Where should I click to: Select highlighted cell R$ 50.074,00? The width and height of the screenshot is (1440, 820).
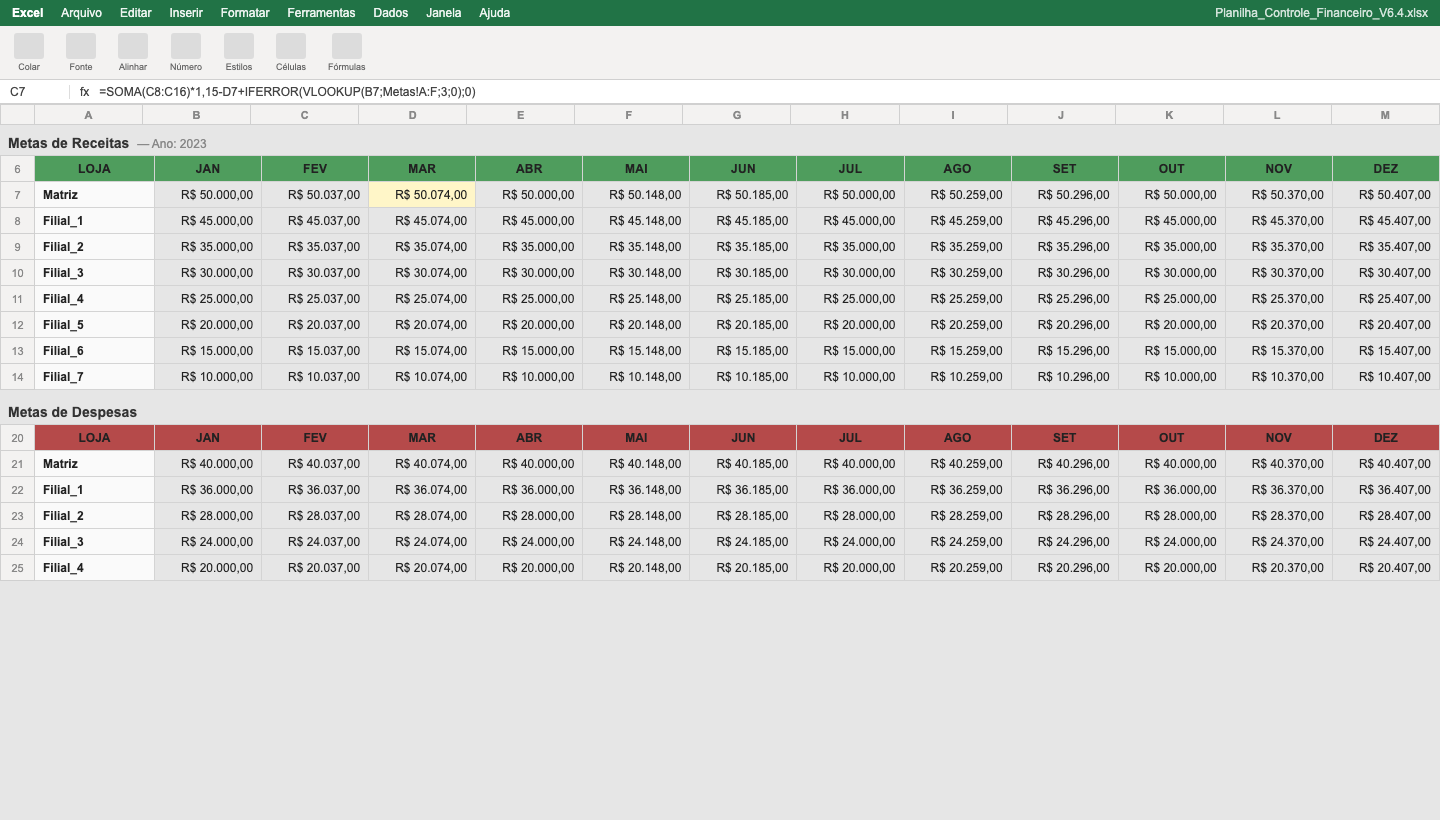click(x=422, y=195)
